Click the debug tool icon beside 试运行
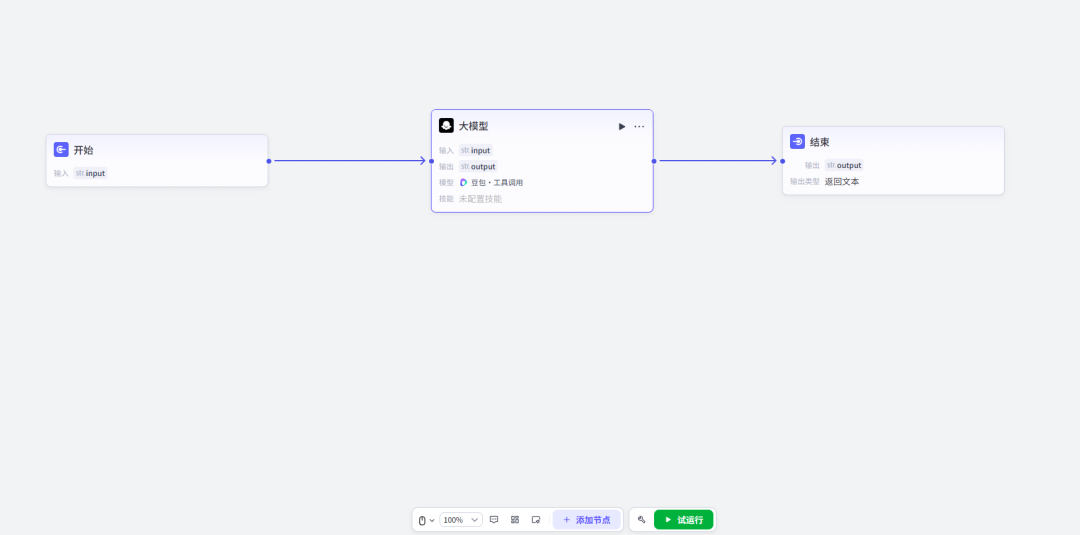This screenshot has width=1080, height=535. pyautogui.click(x=642, y=520)
